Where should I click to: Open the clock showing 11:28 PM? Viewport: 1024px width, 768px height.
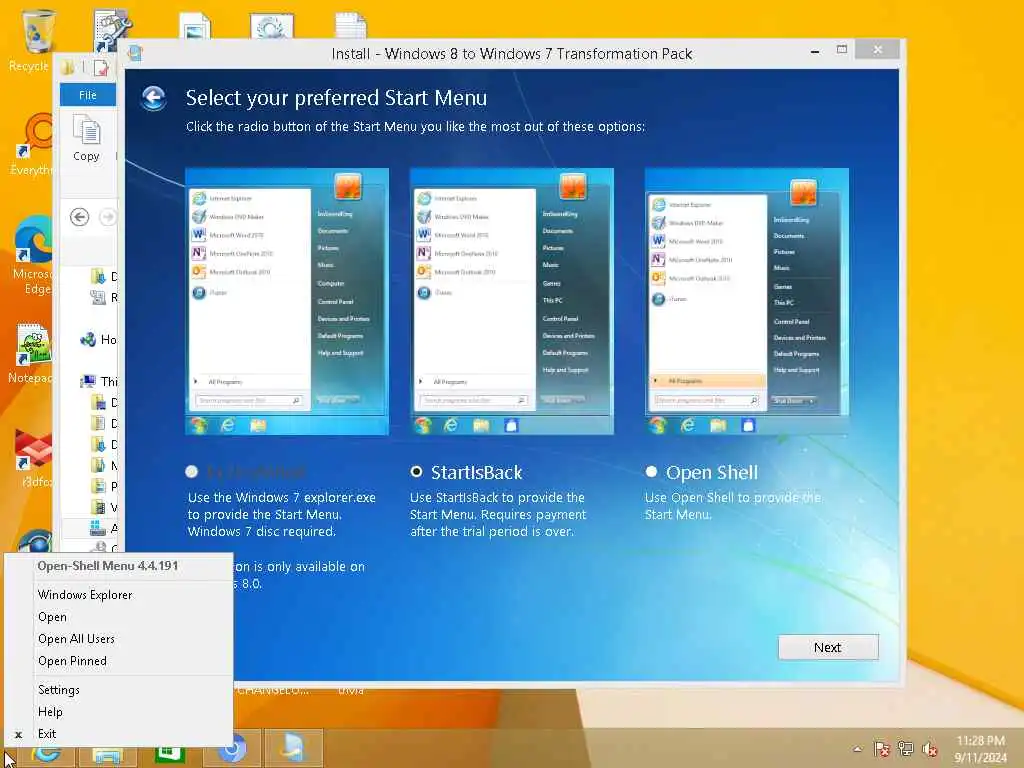[980, 749]
